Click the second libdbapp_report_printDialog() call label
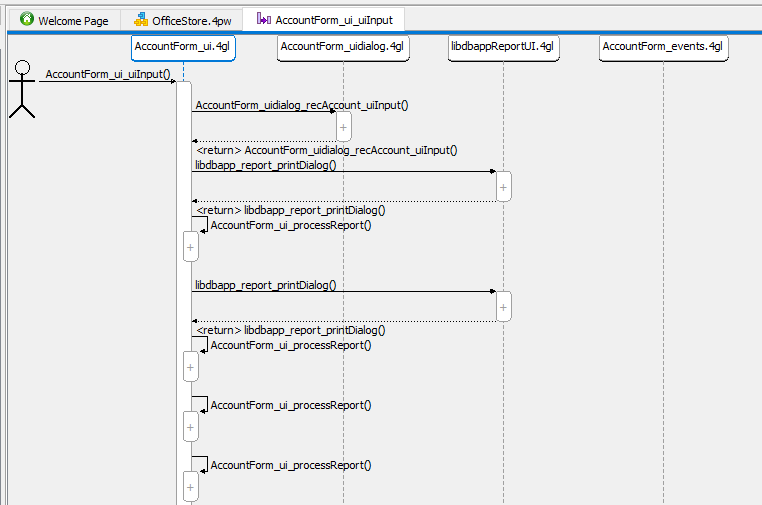762x505 pixels. click(x=266, y=285)
